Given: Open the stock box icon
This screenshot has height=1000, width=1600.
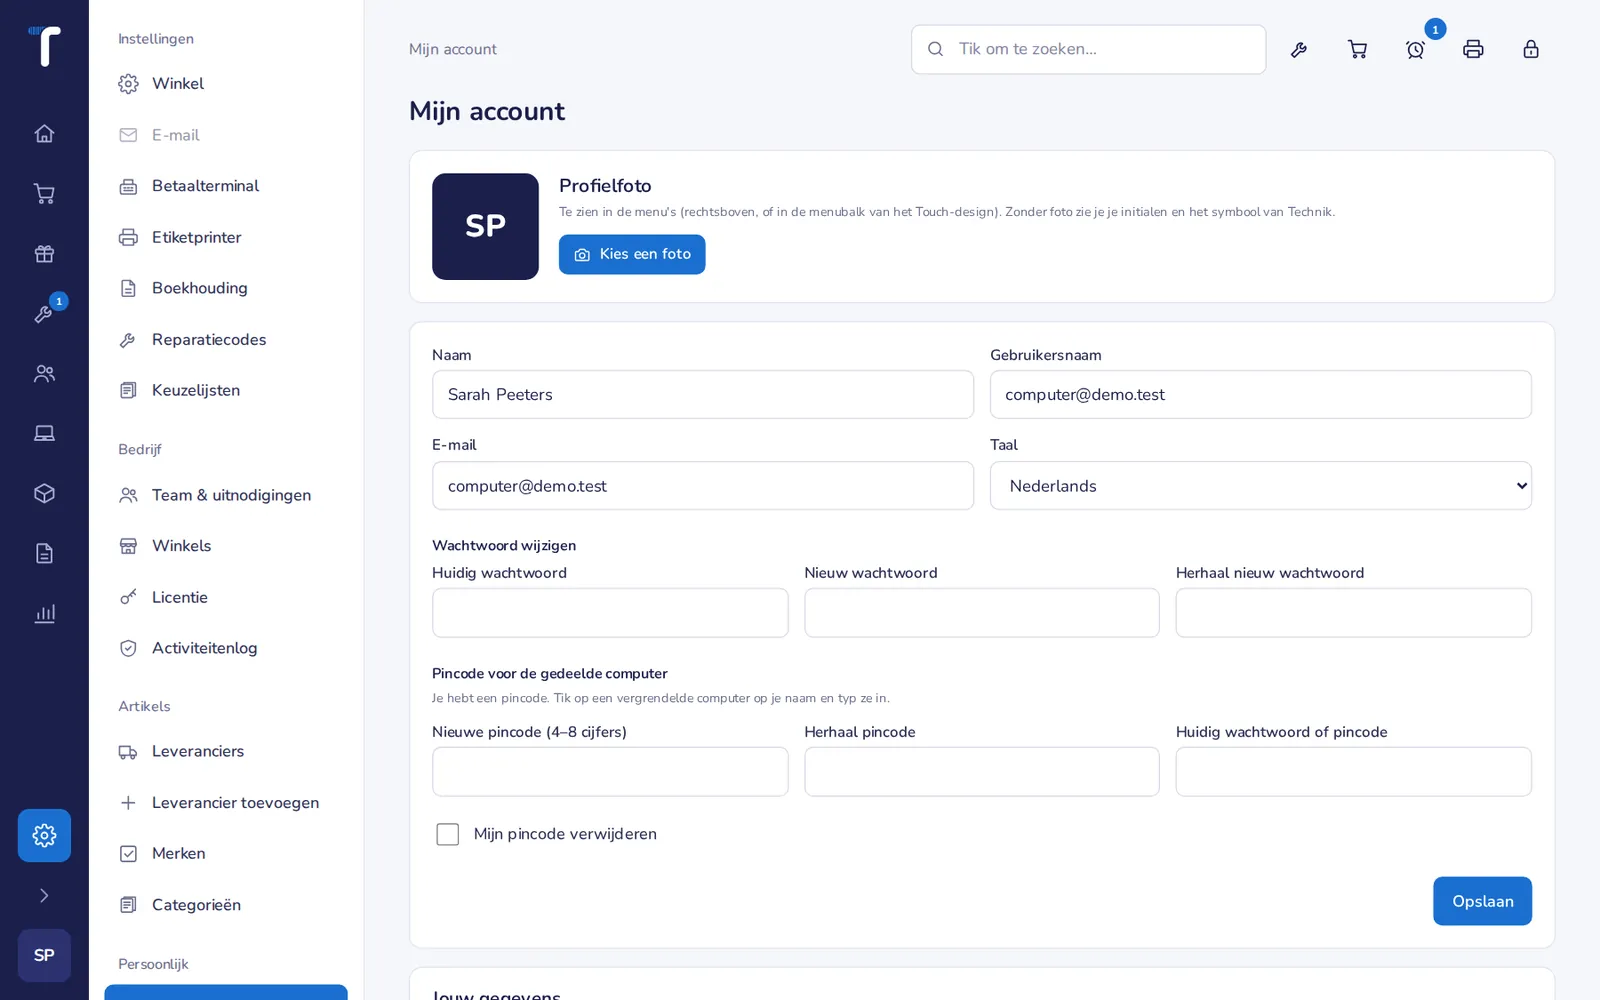Looking at the screenshot, I should (x=44, y=493).
